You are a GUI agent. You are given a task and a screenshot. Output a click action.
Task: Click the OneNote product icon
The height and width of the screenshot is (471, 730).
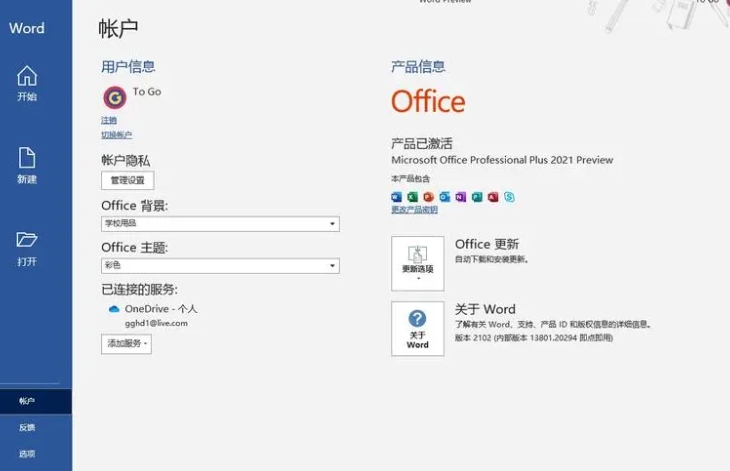click(460, 197)
